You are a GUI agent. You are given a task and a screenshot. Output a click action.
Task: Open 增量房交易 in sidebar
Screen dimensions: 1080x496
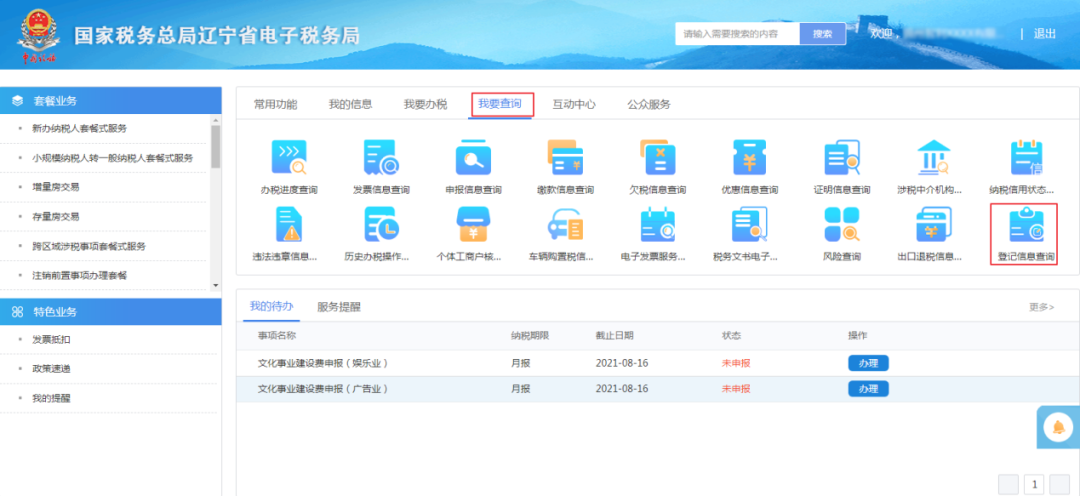[x=56, y=187]
